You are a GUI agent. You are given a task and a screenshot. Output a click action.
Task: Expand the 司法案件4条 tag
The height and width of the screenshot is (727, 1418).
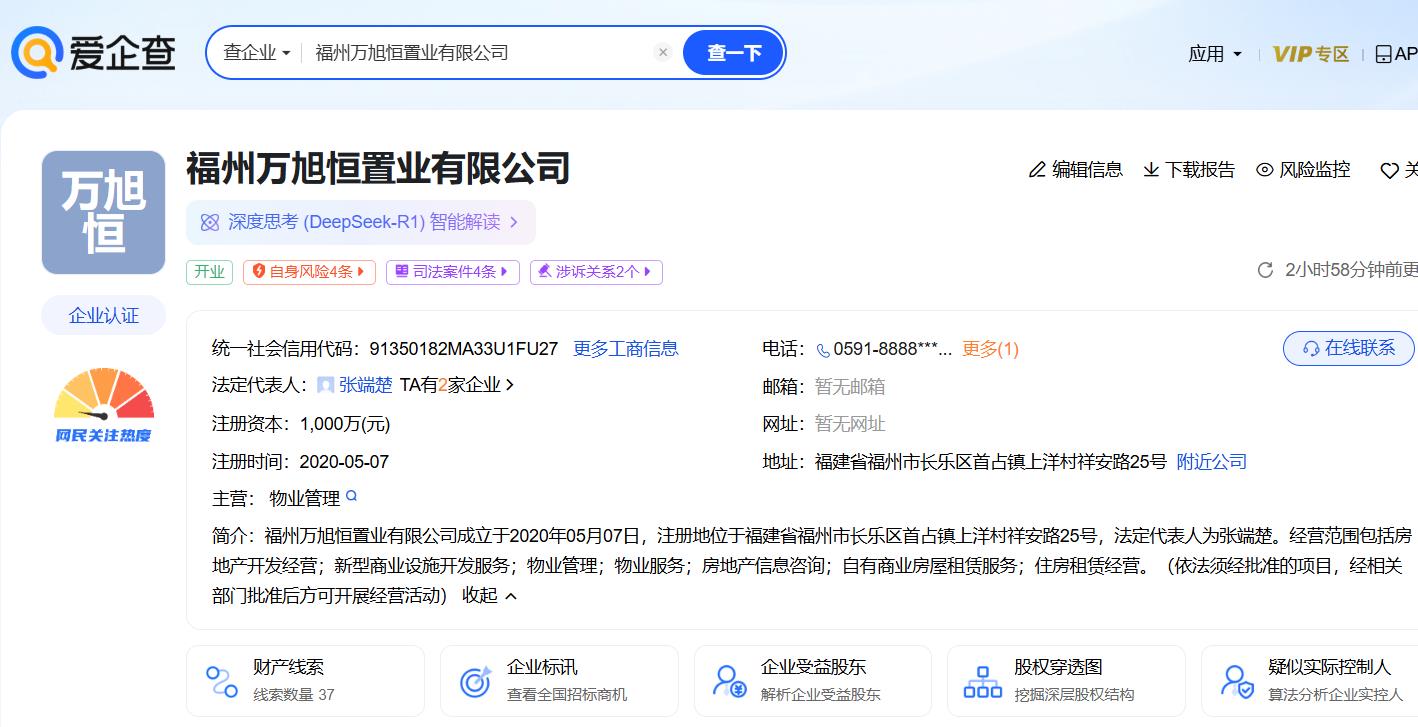pyautogui.click(x=453, y=272)
